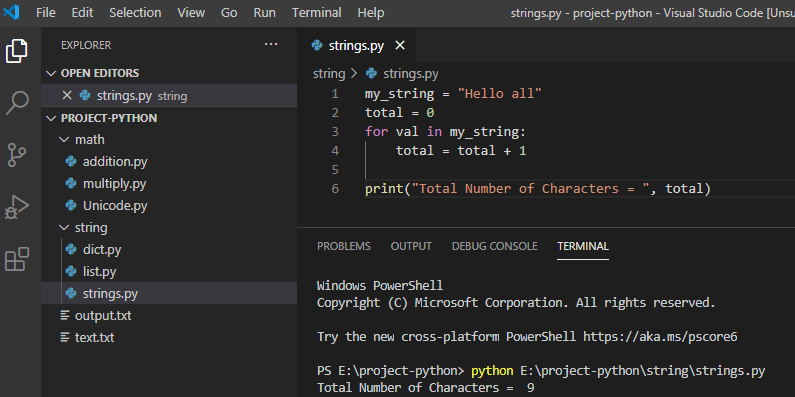Click the strings.py breadcrumb segment

tap(411, 74)
